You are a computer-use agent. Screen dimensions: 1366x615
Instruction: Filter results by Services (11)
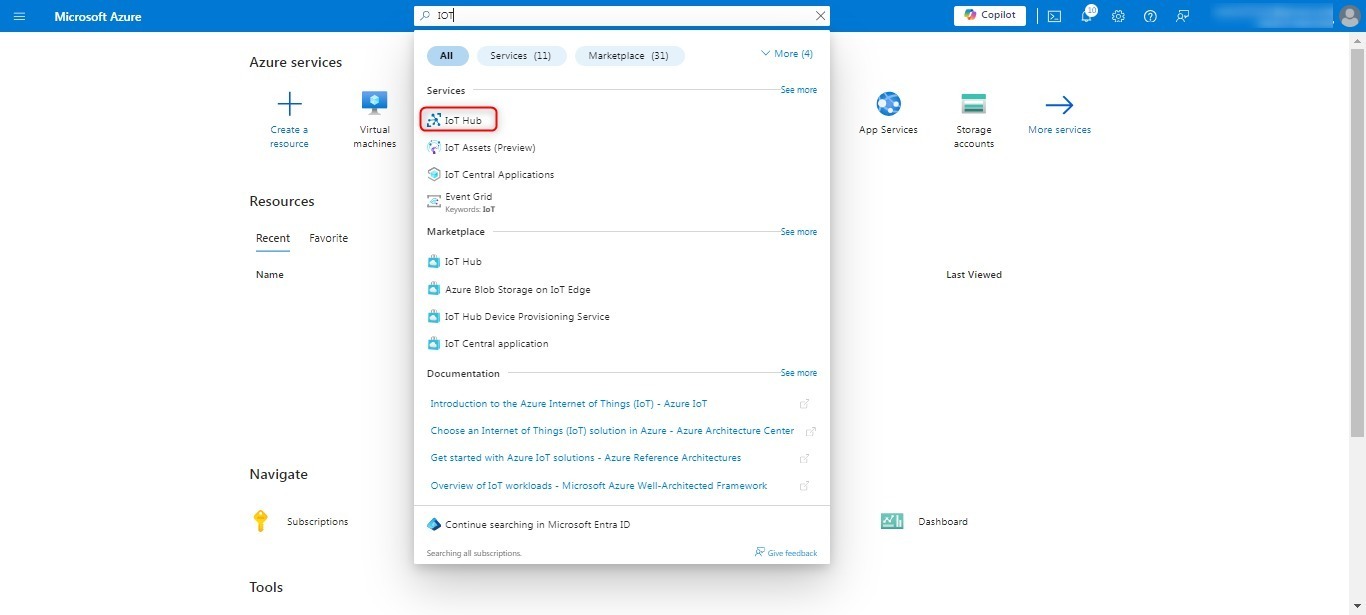click(521, 55)
